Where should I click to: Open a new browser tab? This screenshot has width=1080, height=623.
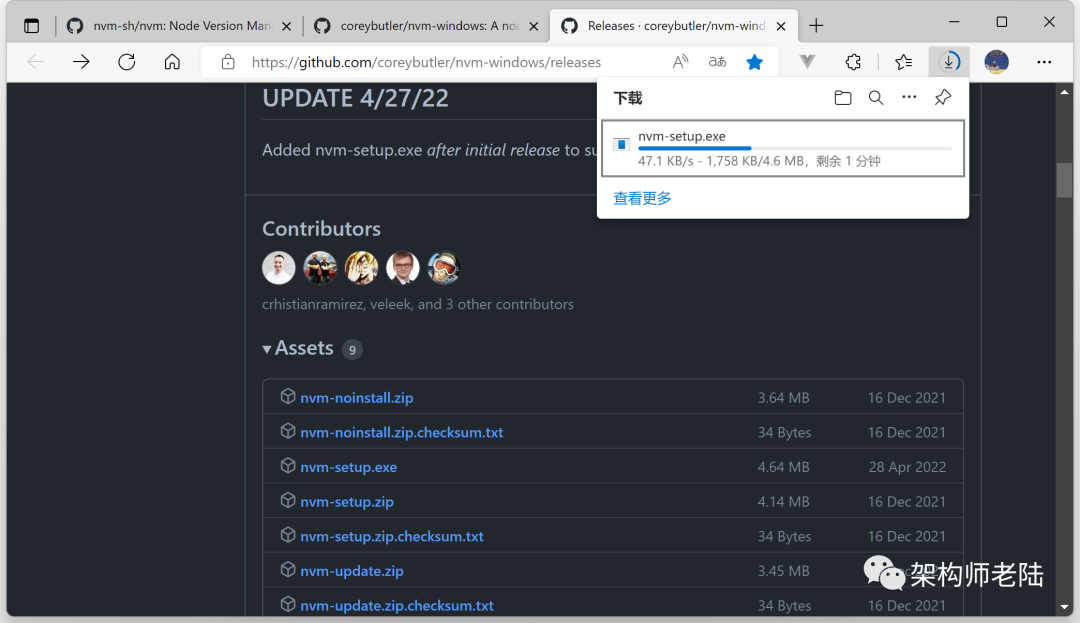(816, 26)
